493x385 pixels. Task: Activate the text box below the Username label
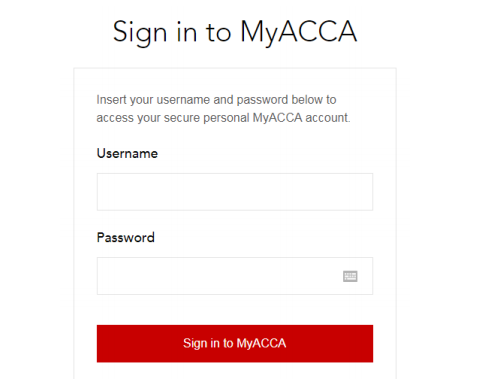235,192
